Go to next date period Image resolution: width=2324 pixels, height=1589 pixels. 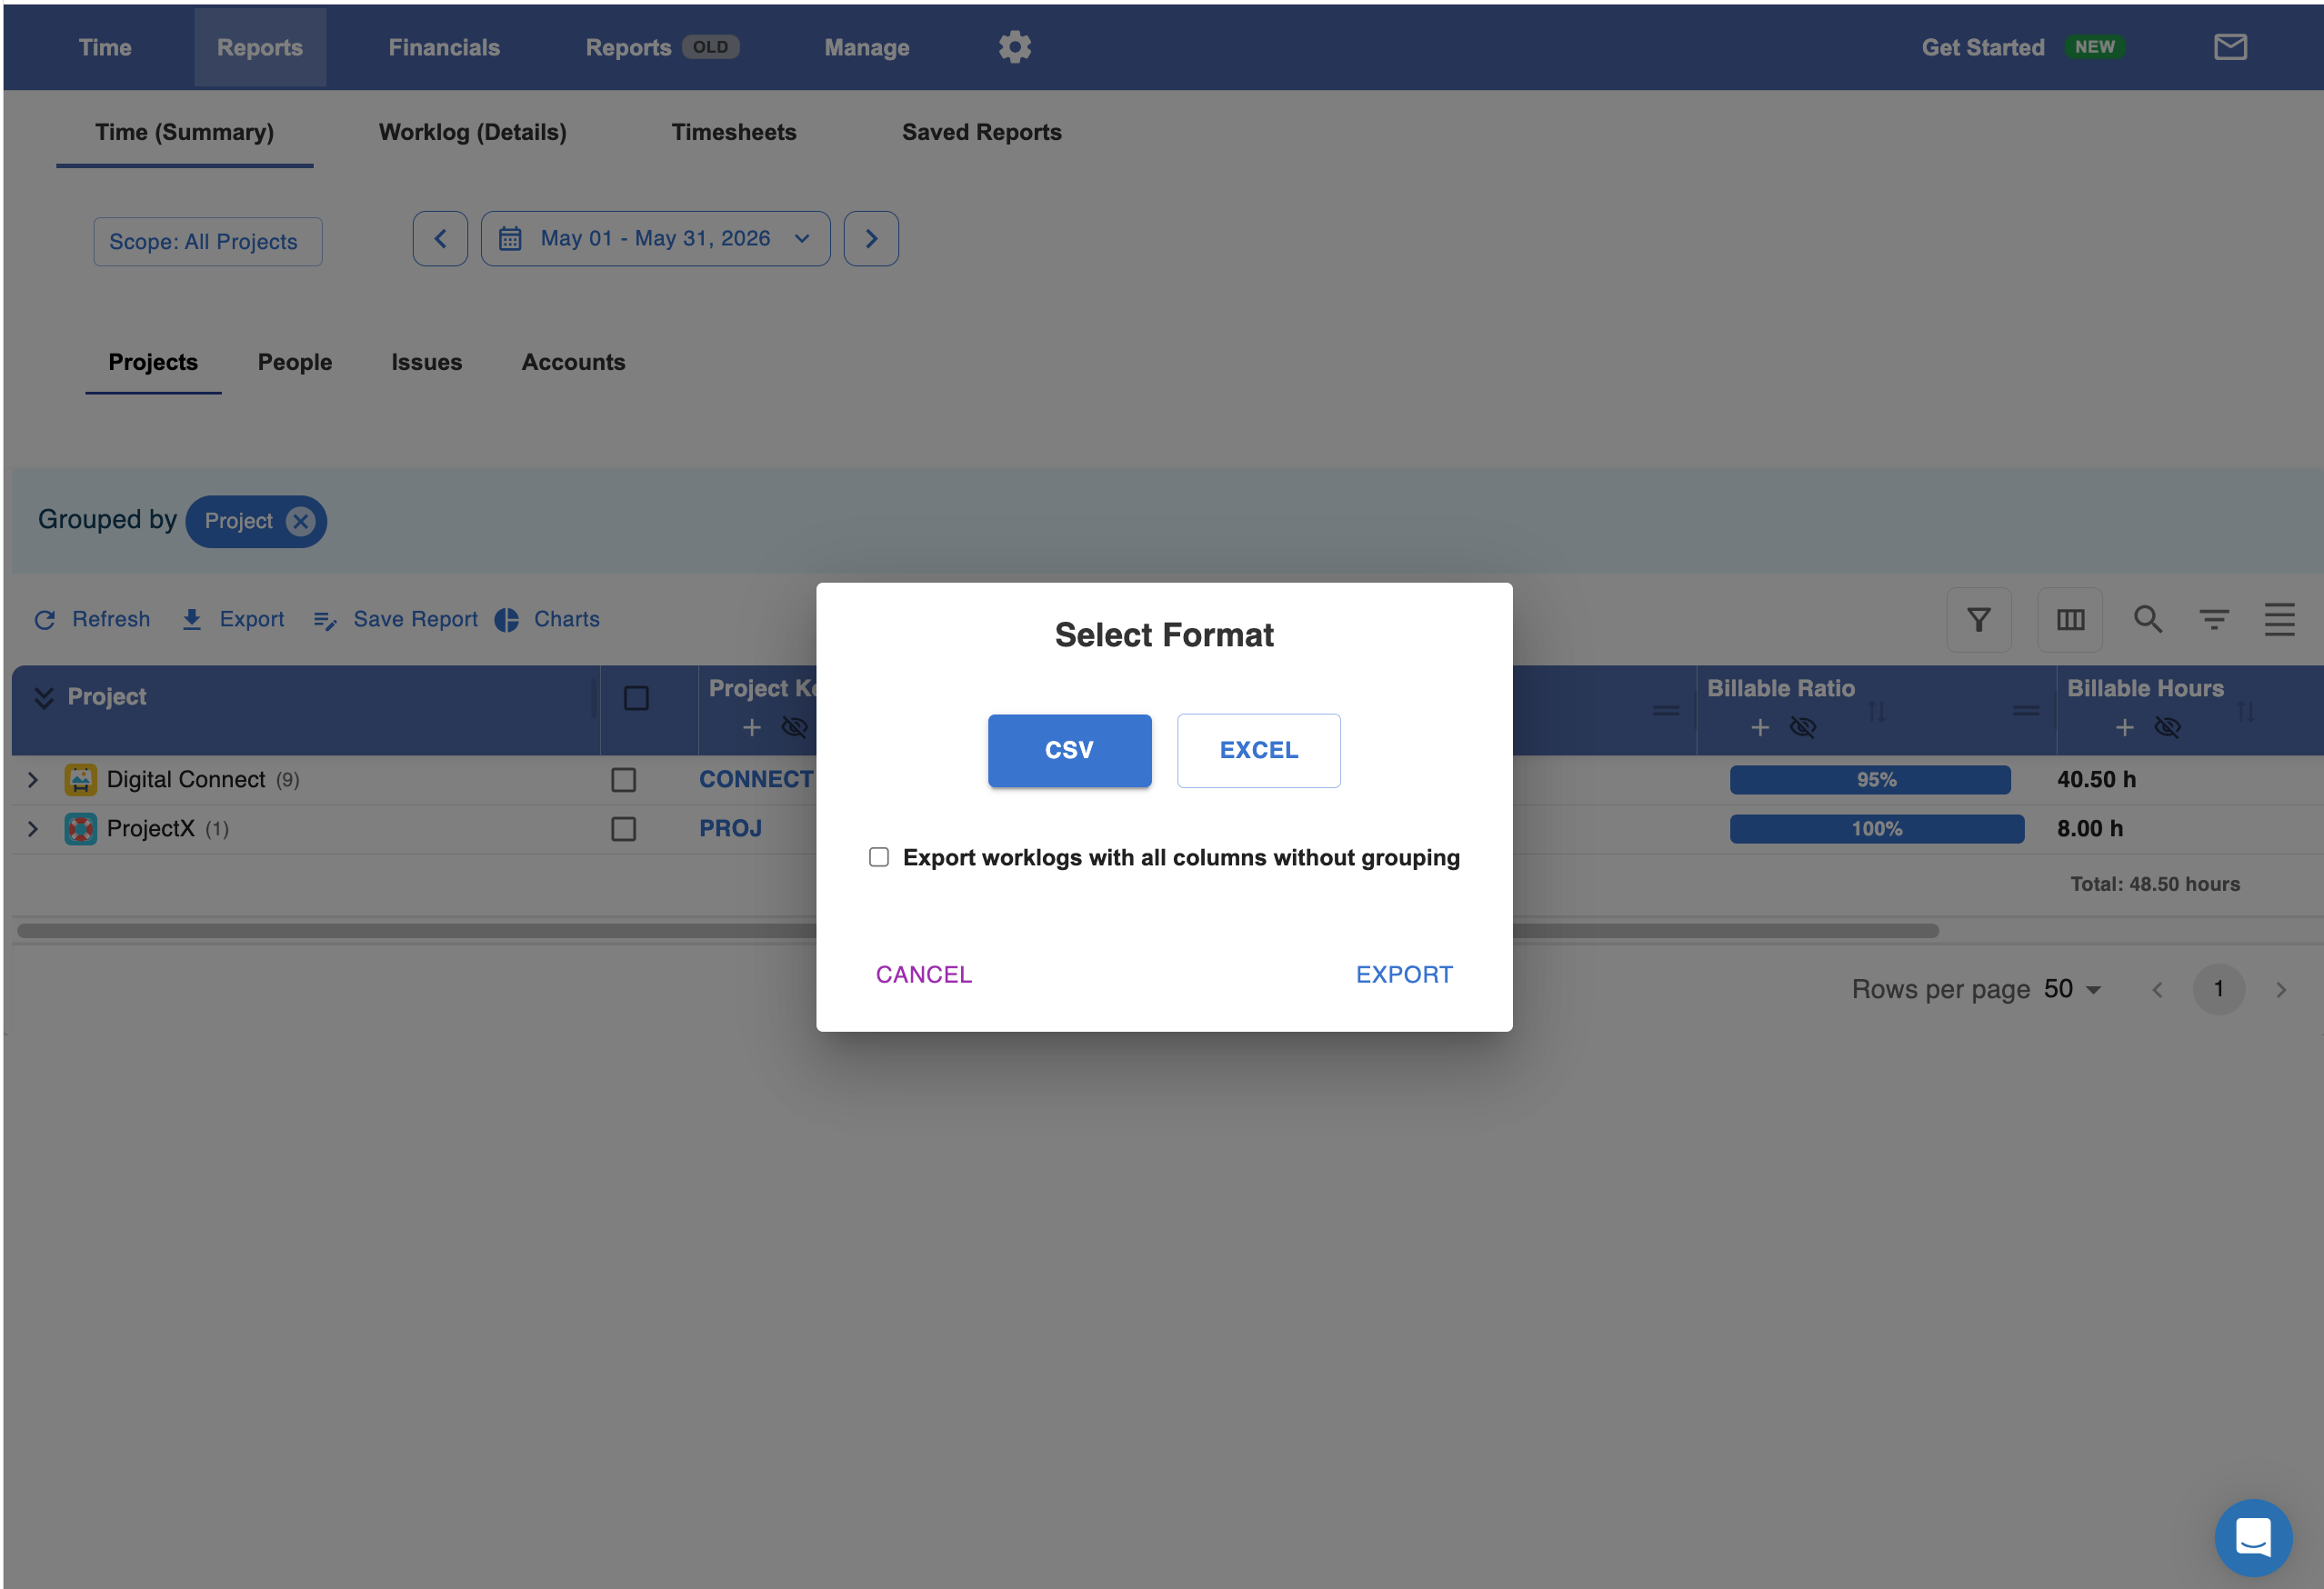point(871,238)
